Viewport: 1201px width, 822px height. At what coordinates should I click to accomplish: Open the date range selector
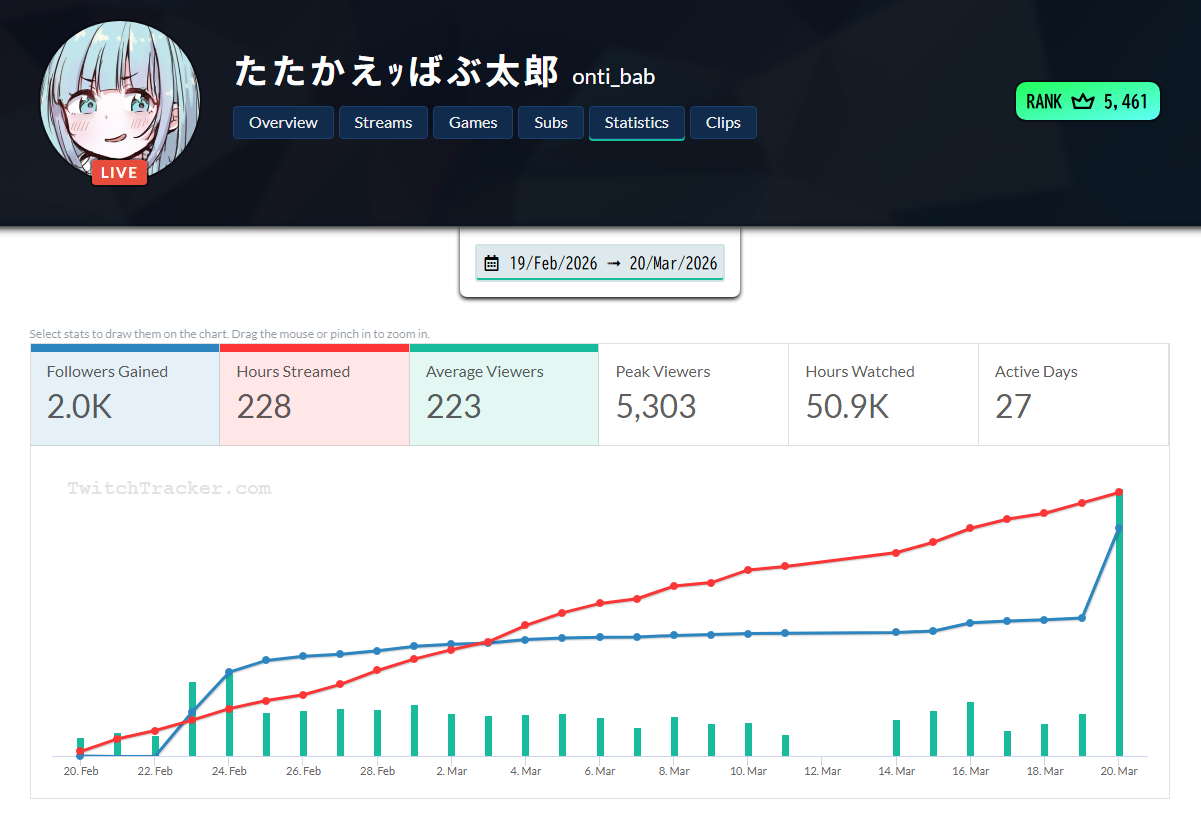click(600, 264)
